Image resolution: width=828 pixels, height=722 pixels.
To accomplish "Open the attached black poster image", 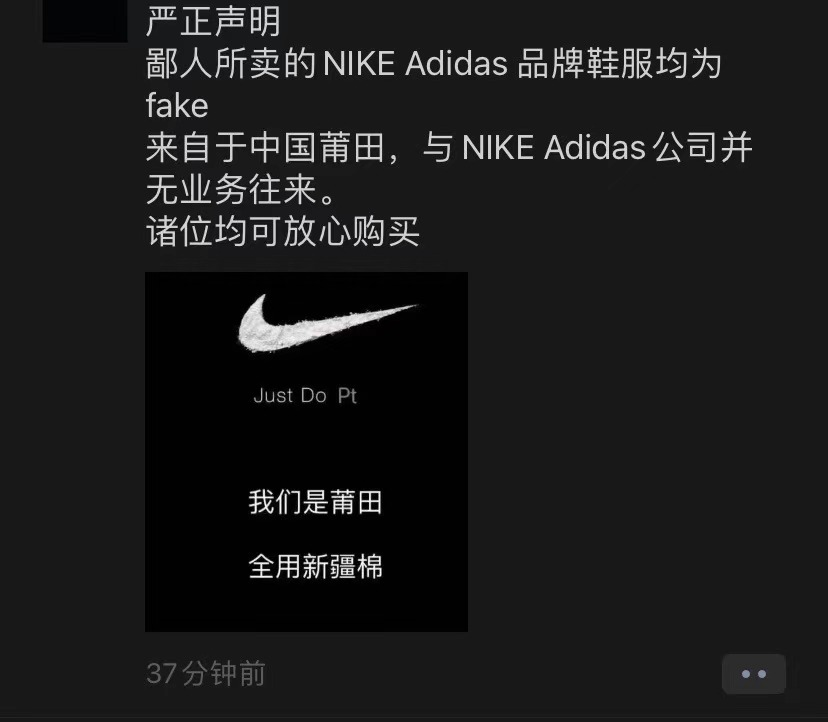I will (306, 452).
